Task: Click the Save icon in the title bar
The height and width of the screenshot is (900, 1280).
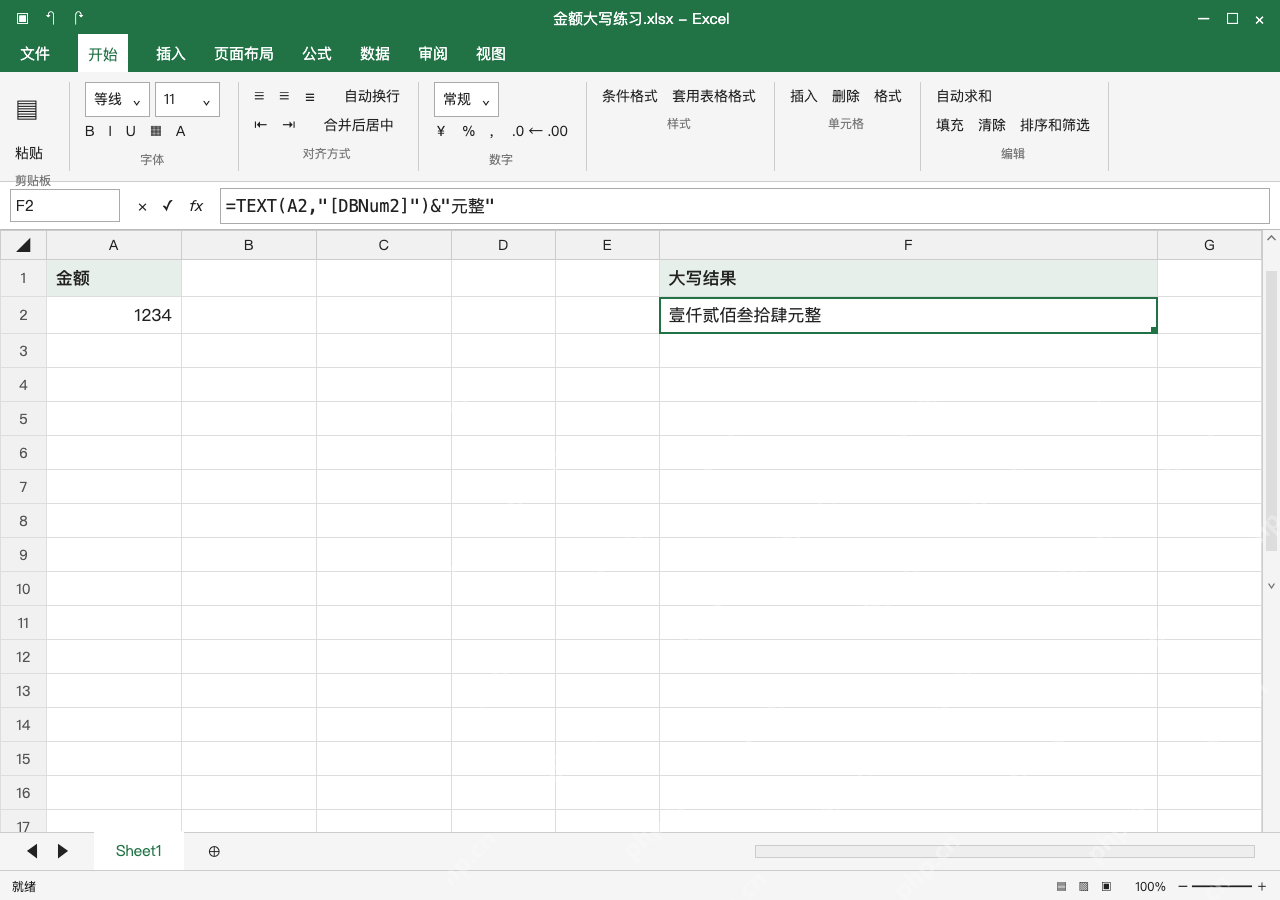Action: 22,18
